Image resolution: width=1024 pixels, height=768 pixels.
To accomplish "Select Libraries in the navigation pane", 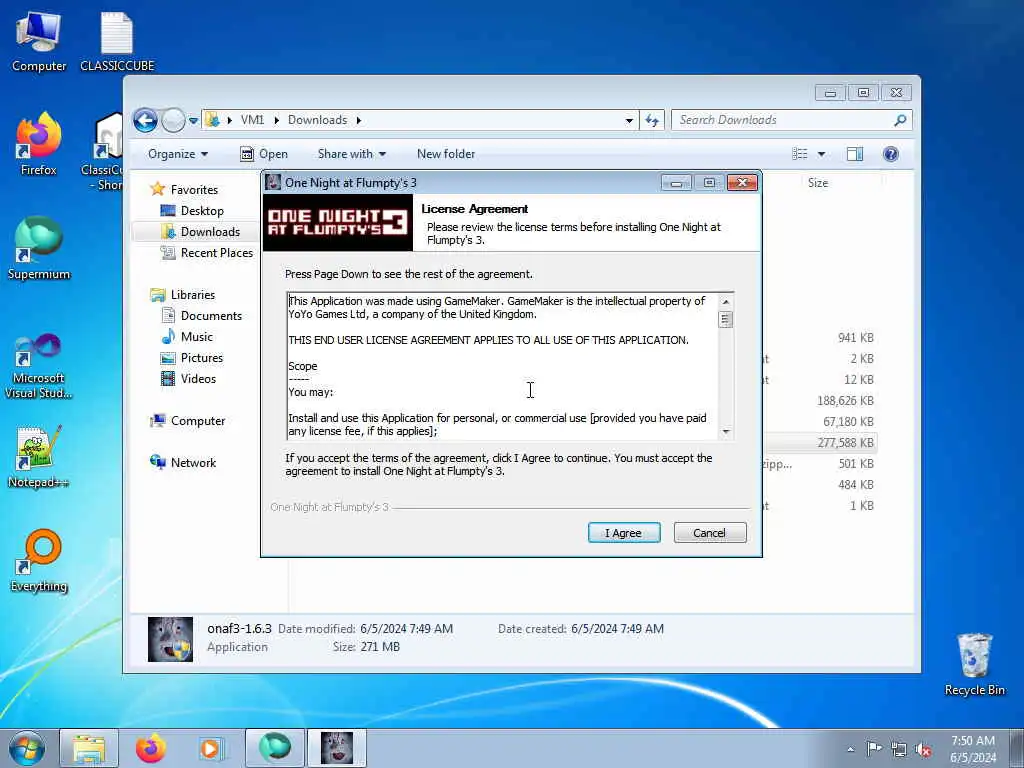I will point(193,295).
